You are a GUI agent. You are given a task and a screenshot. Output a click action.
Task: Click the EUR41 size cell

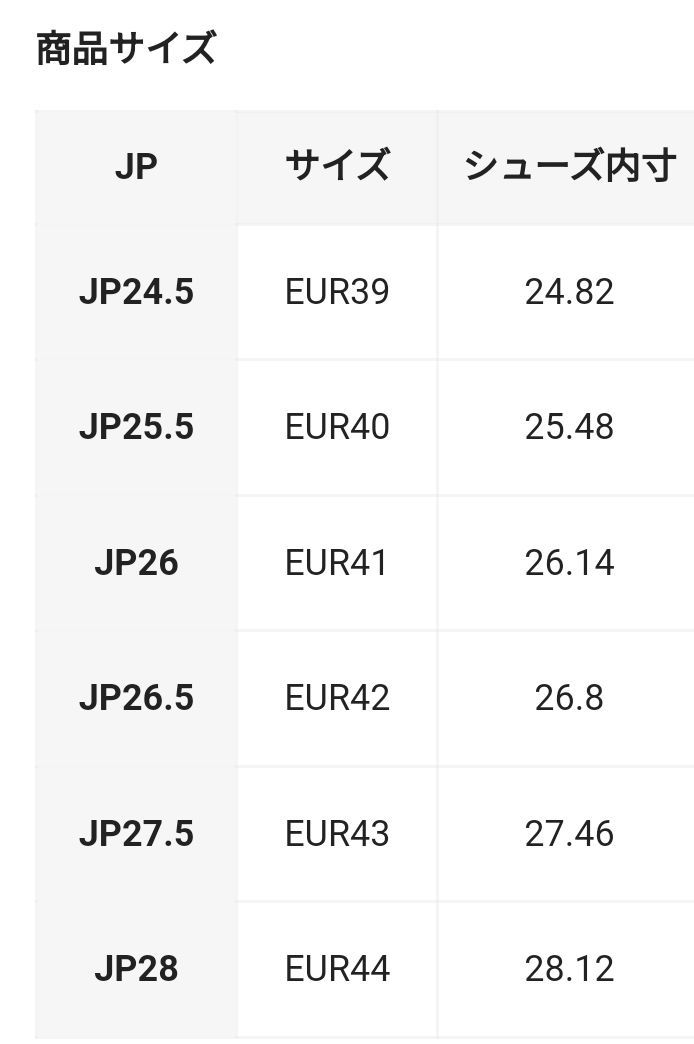click(x=337, y=563)
